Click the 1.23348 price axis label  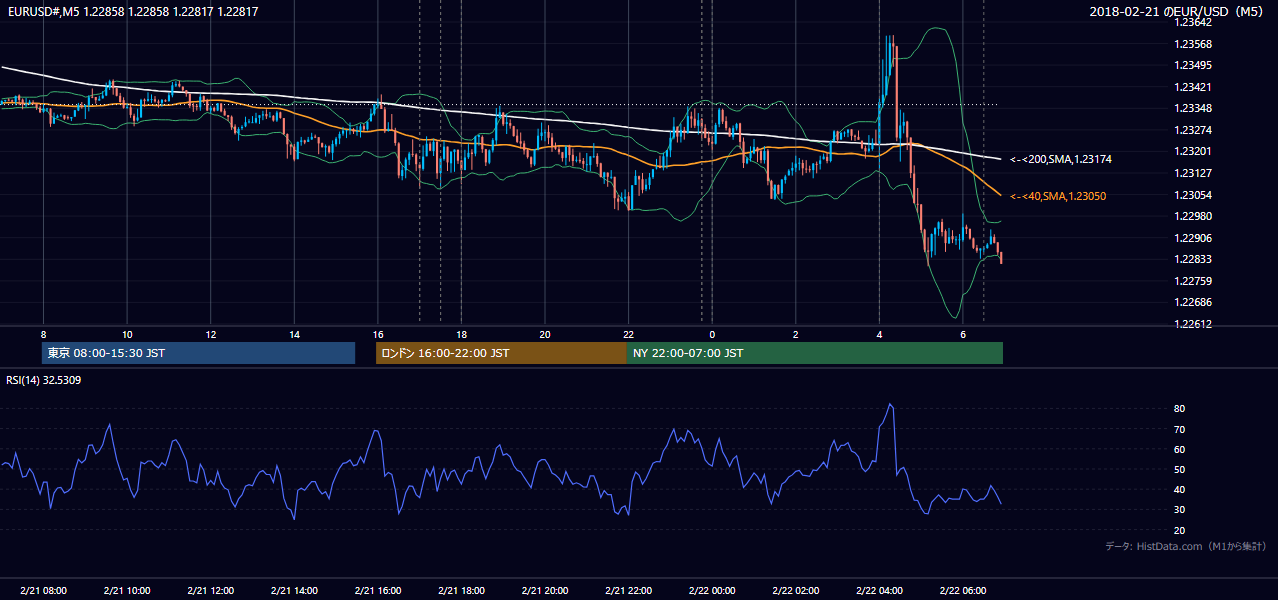[1193, 109]
